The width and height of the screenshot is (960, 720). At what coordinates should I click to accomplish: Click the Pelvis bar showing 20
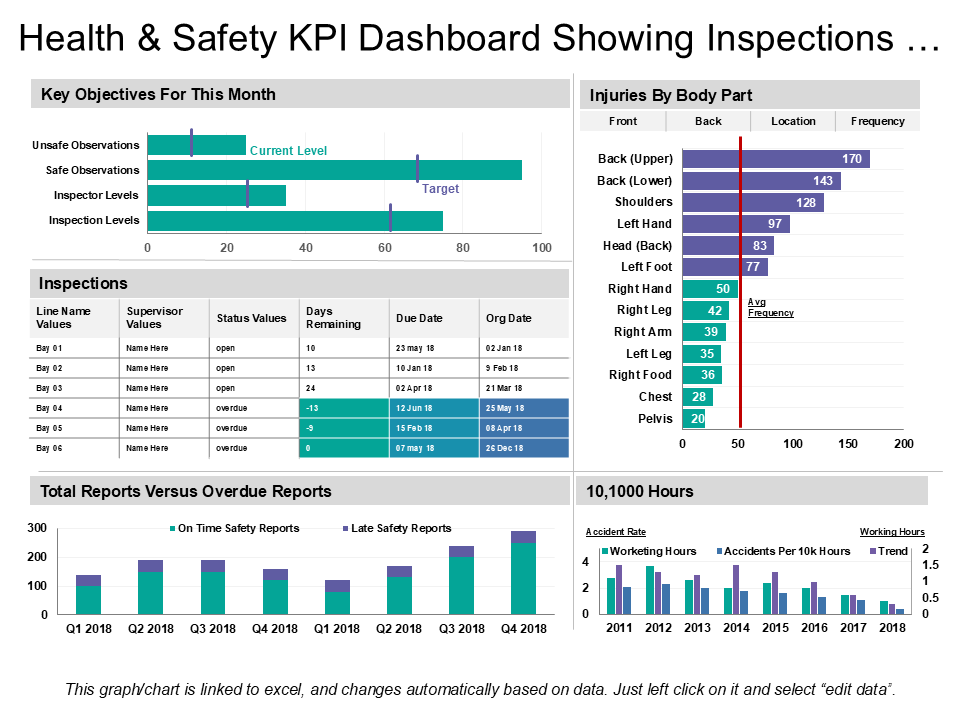click(694, 419)
